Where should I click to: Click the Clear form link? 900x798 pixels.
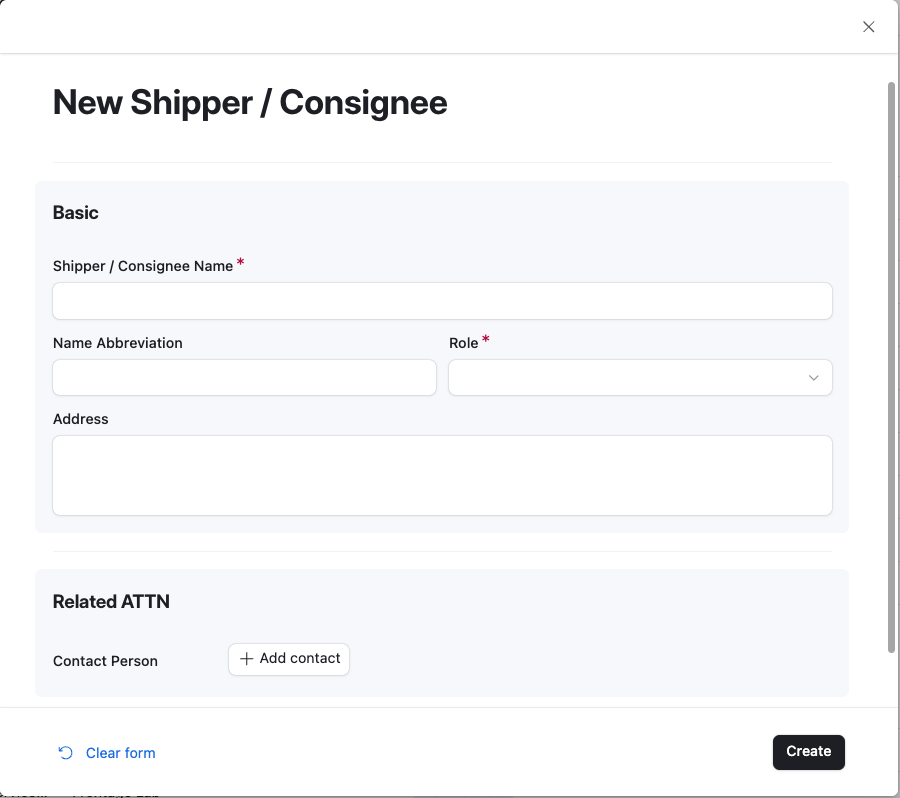tap(120, 753)
